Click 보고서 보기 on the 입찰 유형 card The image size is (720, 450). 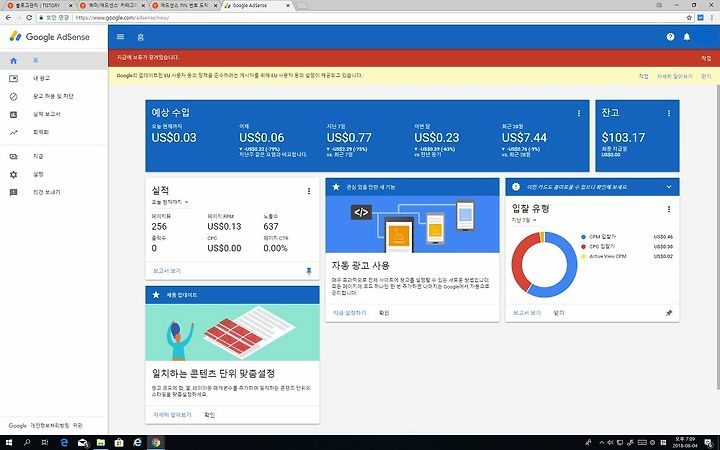527,313
